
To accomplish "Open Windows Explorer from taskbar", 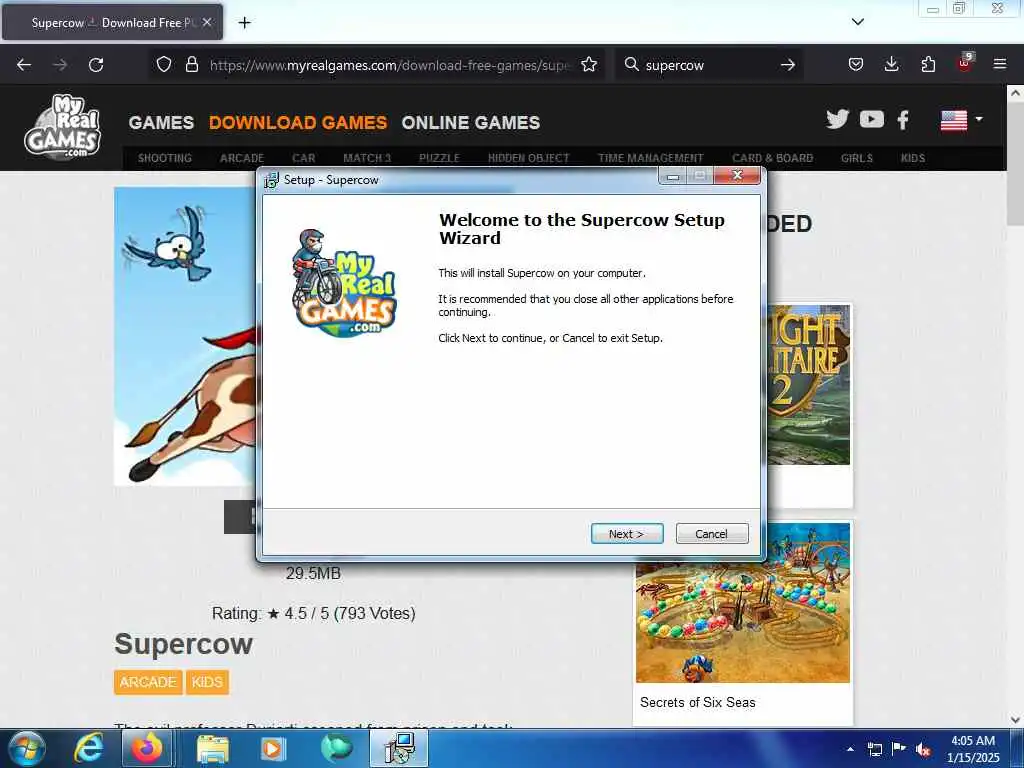I will tap(213, 748).
